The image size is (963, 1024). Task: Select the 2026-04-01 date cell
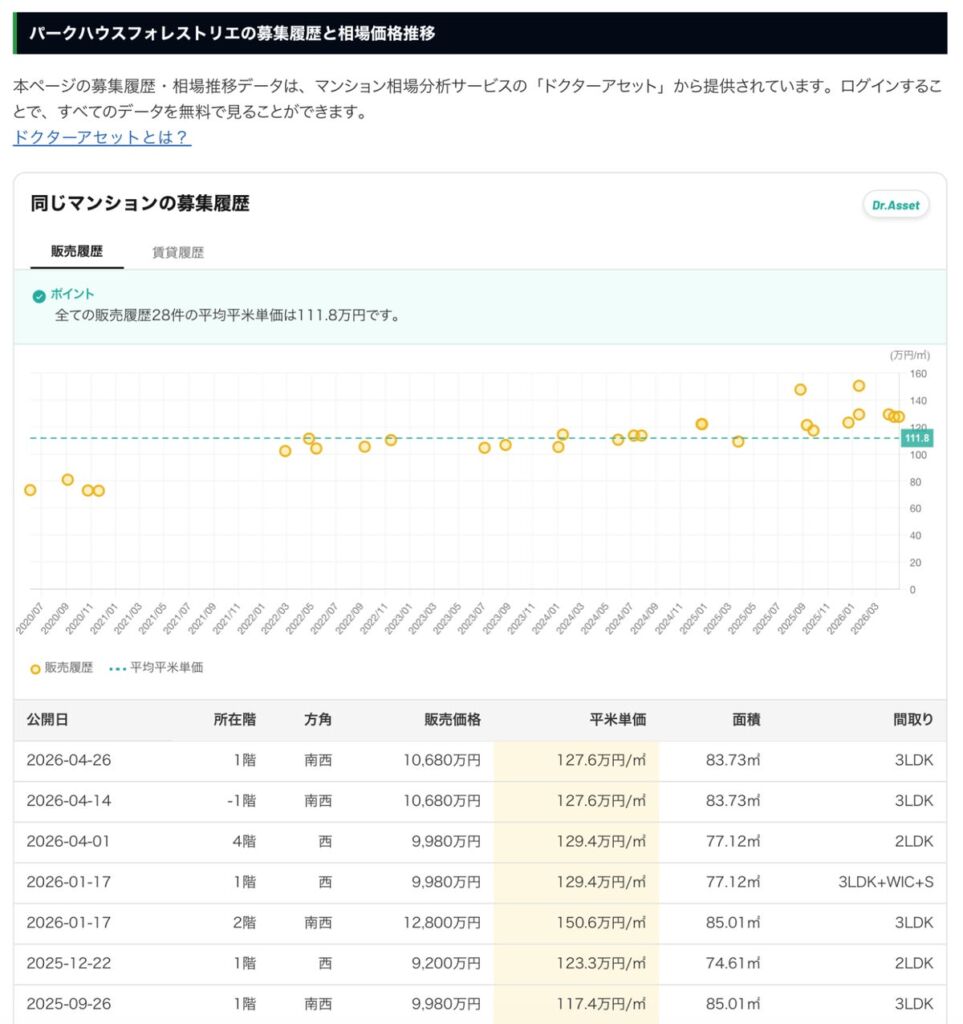(68, 841)
